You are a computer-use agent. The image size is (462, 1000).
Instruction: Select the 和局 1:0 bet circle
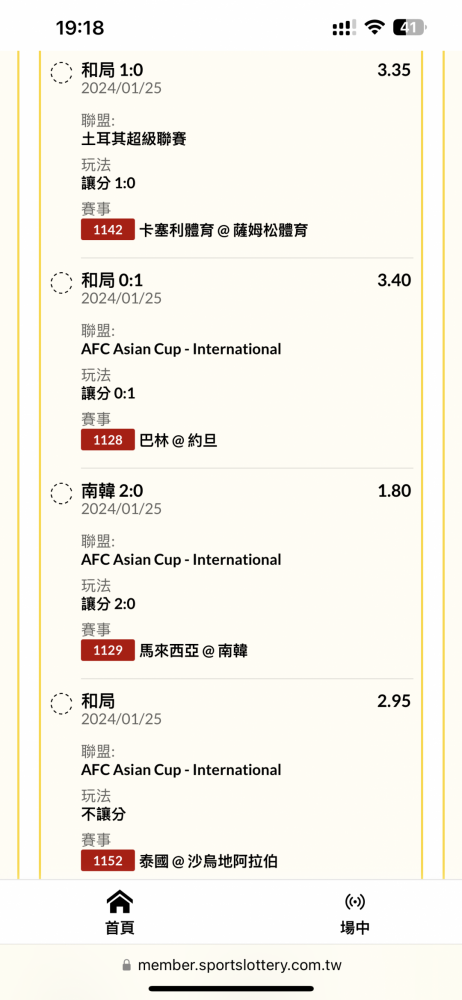pyautogui.click(x=61, y=73)
